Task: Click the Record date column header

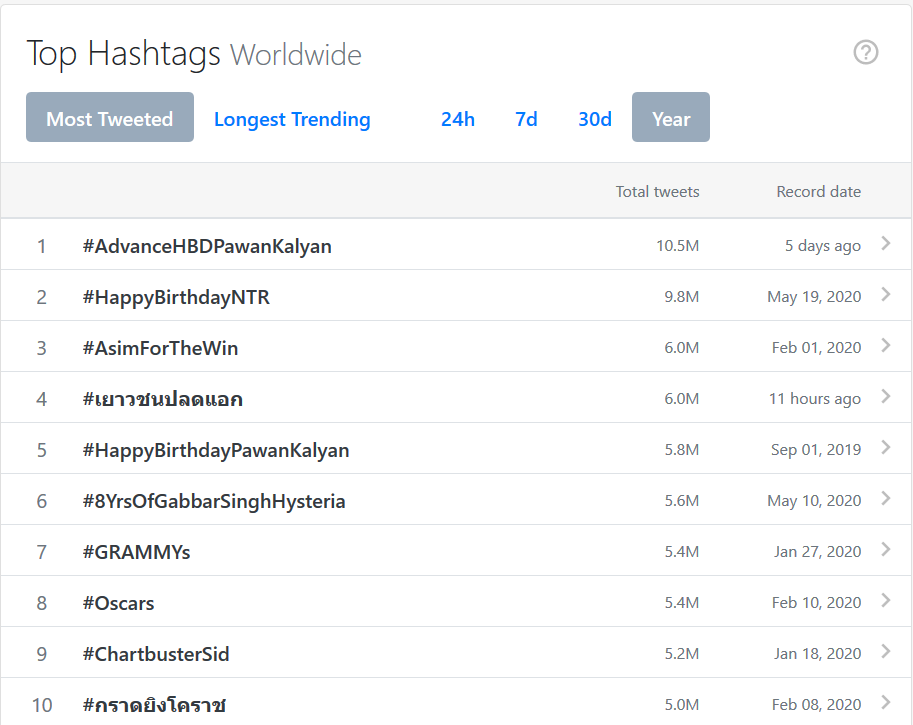Action: 818,192
